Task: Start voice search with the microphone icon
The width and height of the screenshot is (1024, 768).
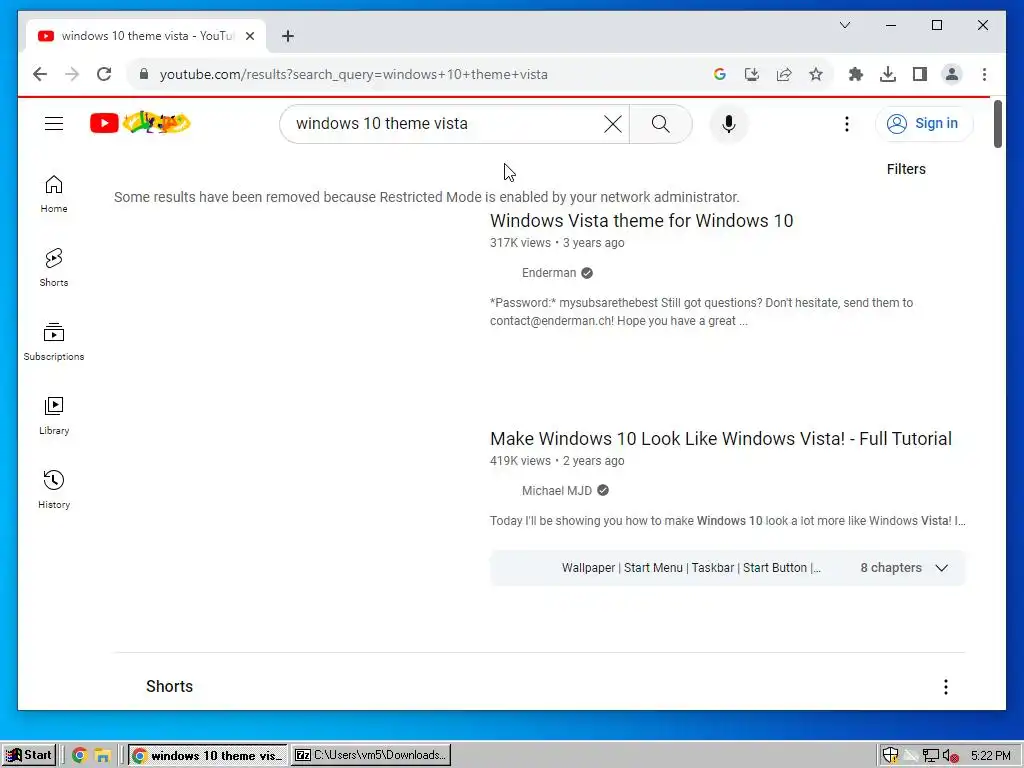Action: tap(729, 123)
